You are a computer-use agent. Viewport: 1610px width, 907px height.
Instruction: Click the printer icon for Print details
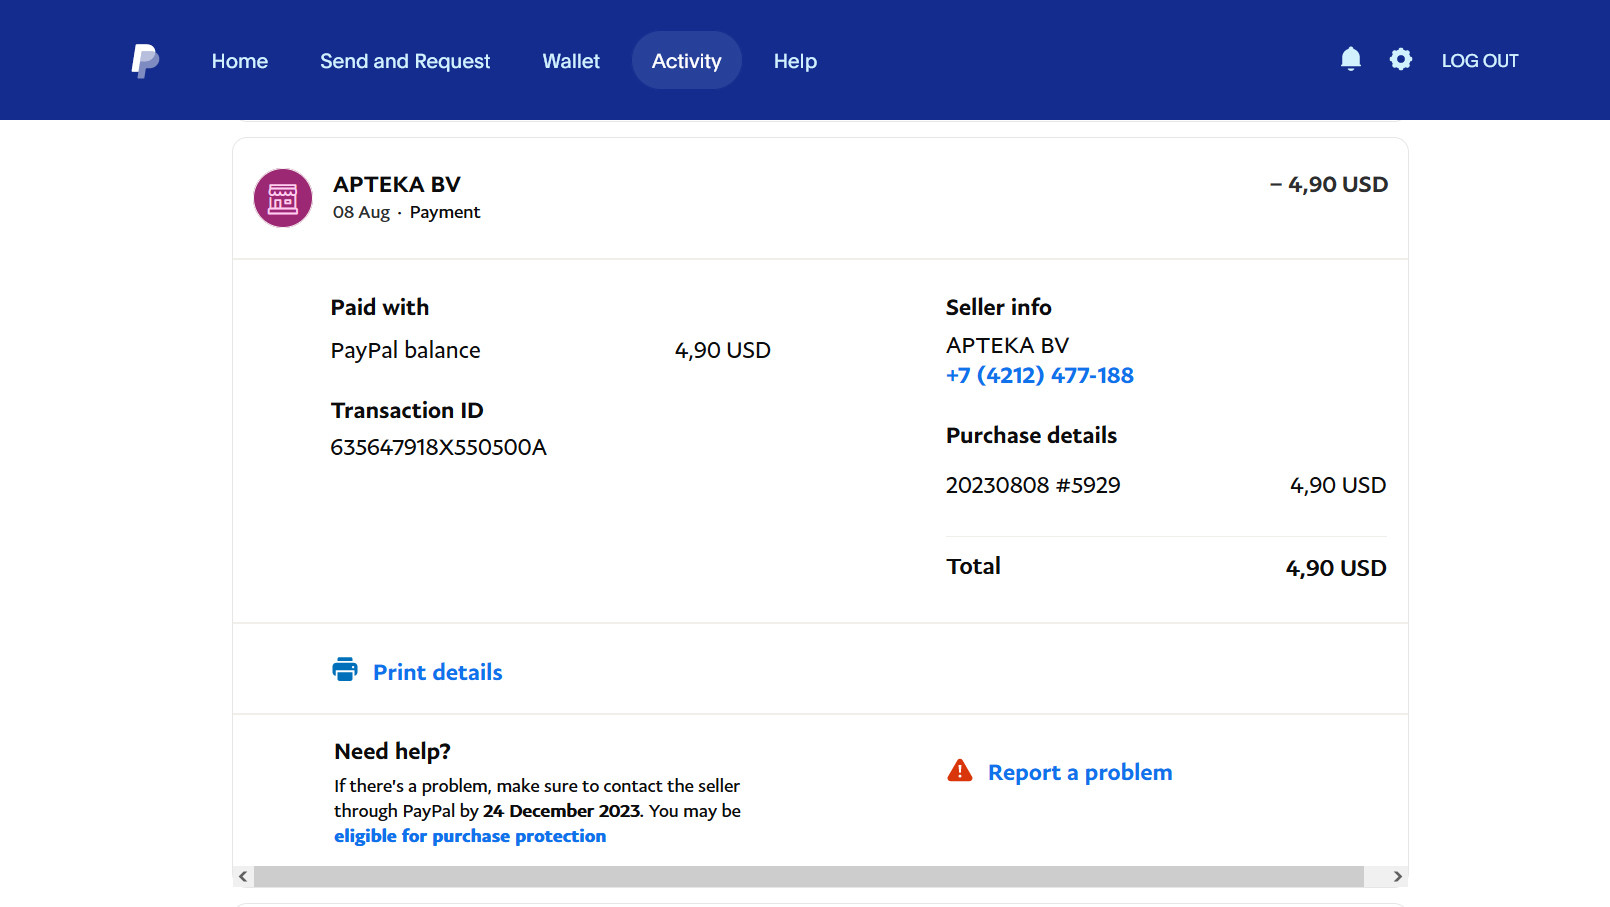[x=345, y=670]
